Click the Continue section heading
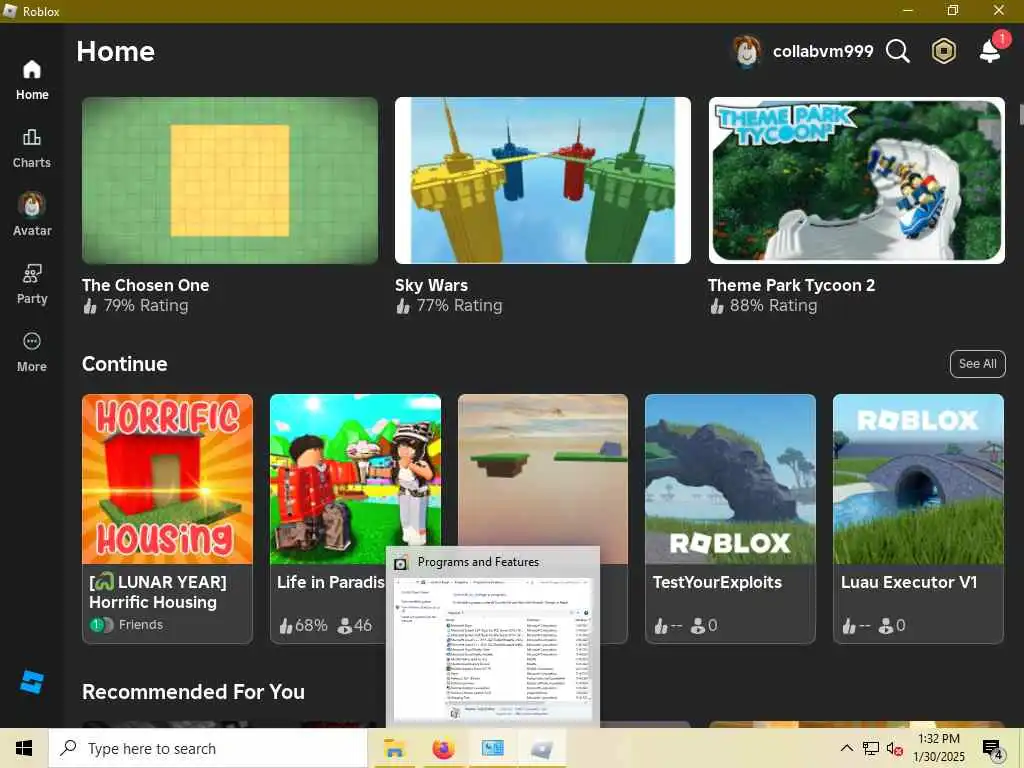 125,364
